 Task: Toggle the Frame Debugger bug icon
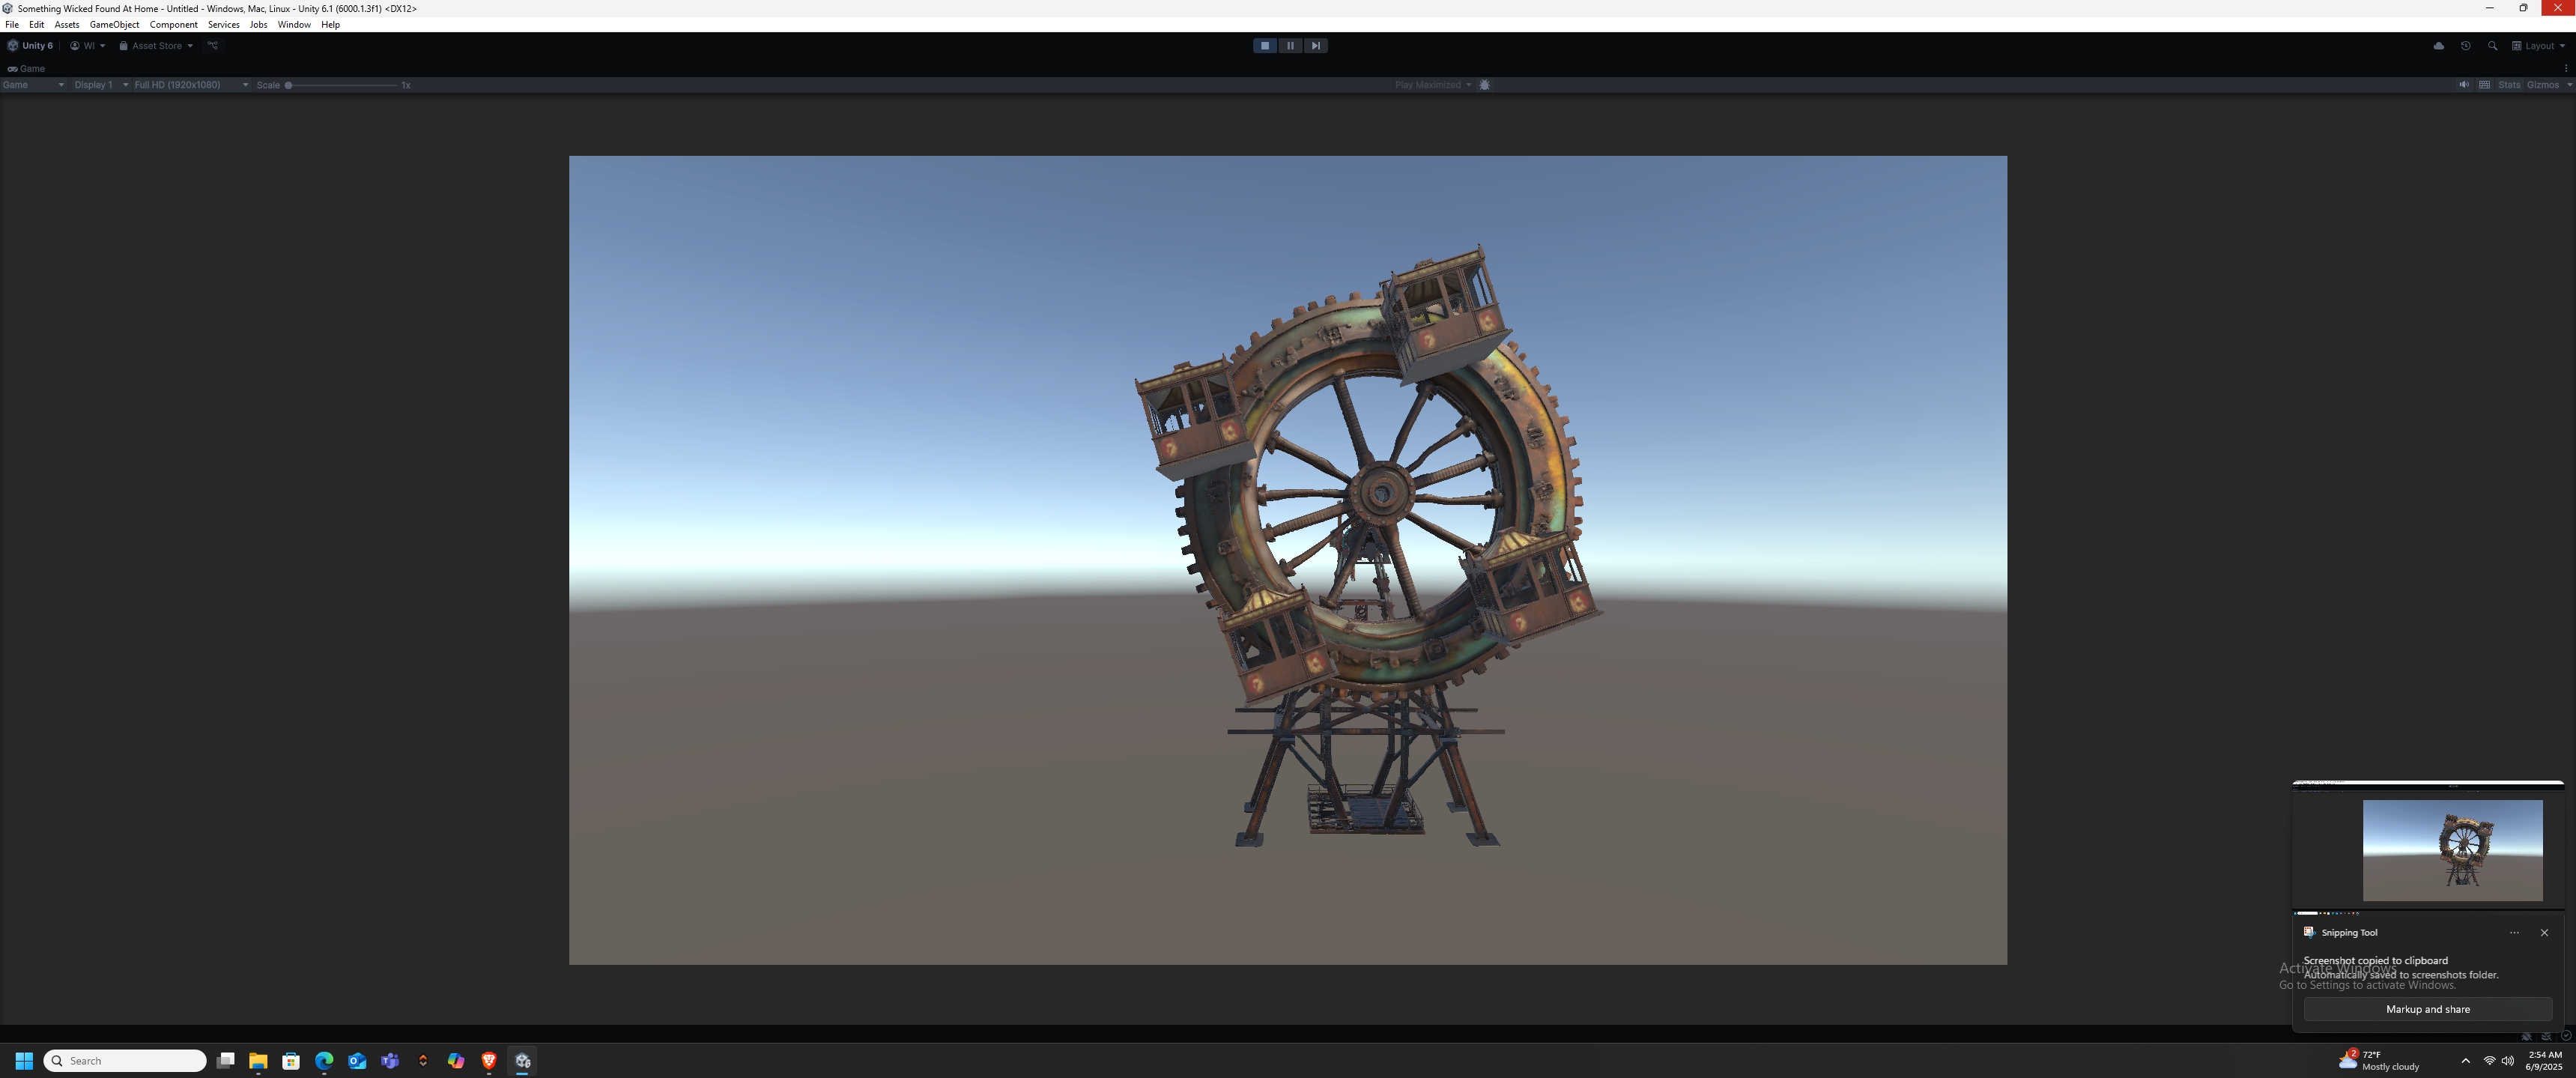[1484, 85]
